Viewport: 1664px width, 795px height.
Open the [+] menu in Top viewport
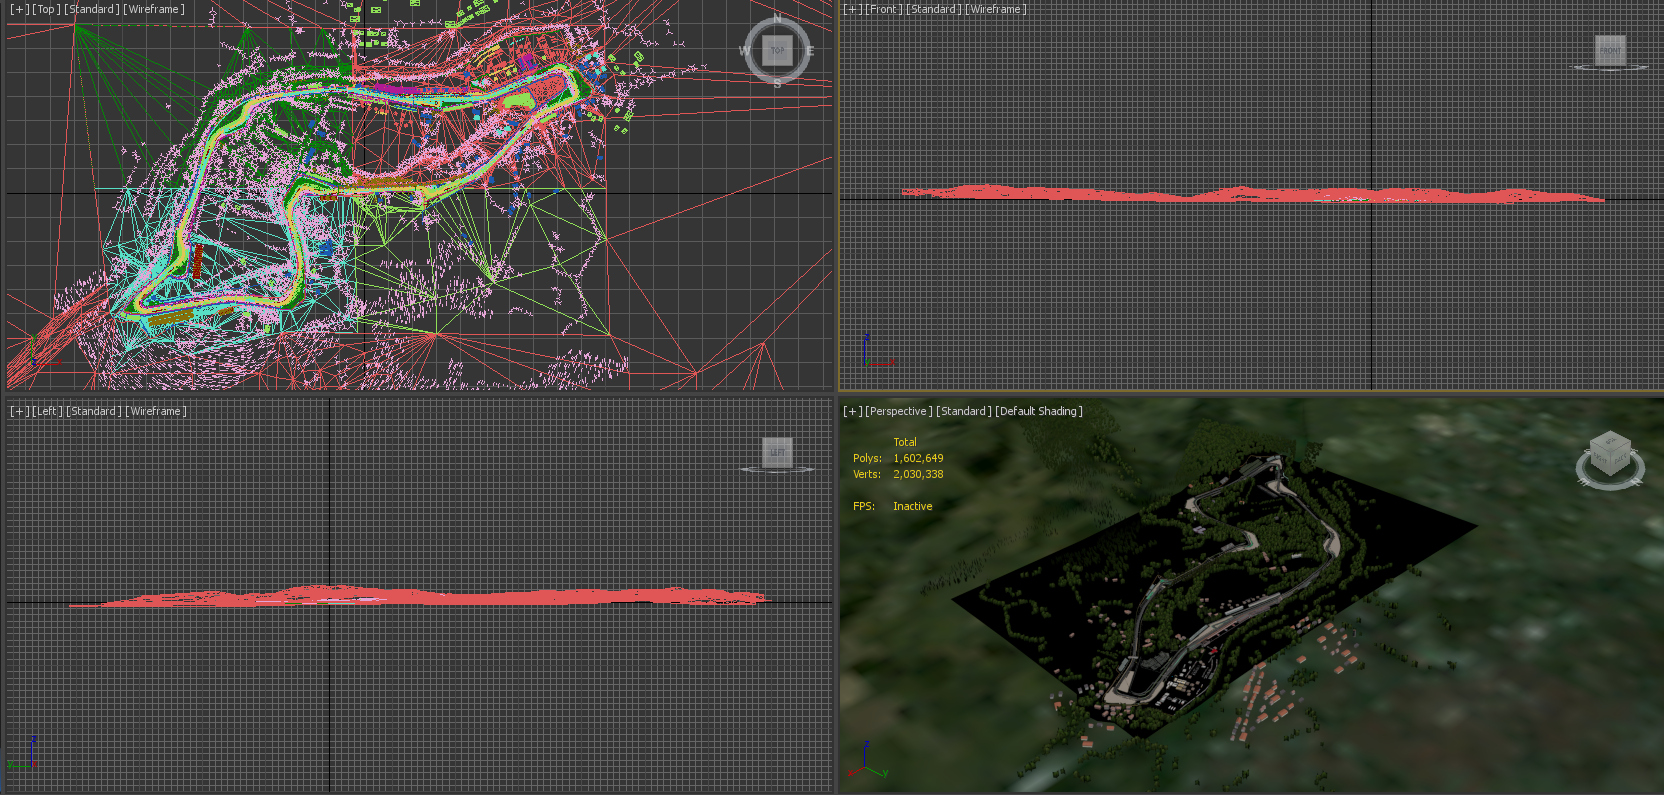point(19,9)
